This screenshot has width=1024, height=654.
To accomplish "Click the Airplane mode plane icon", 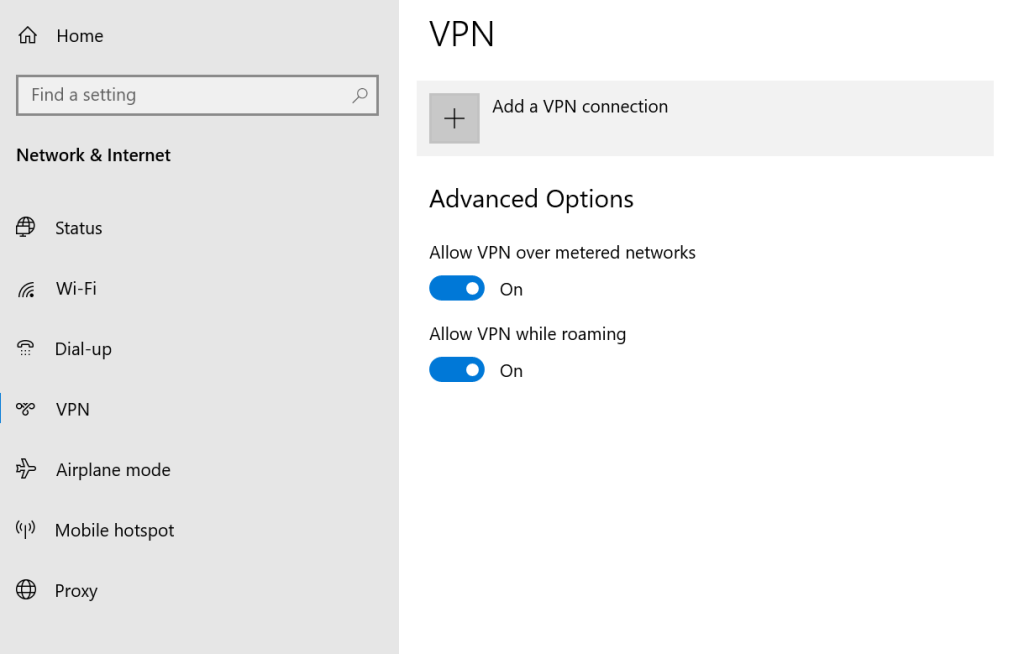I will coord(26,470).
